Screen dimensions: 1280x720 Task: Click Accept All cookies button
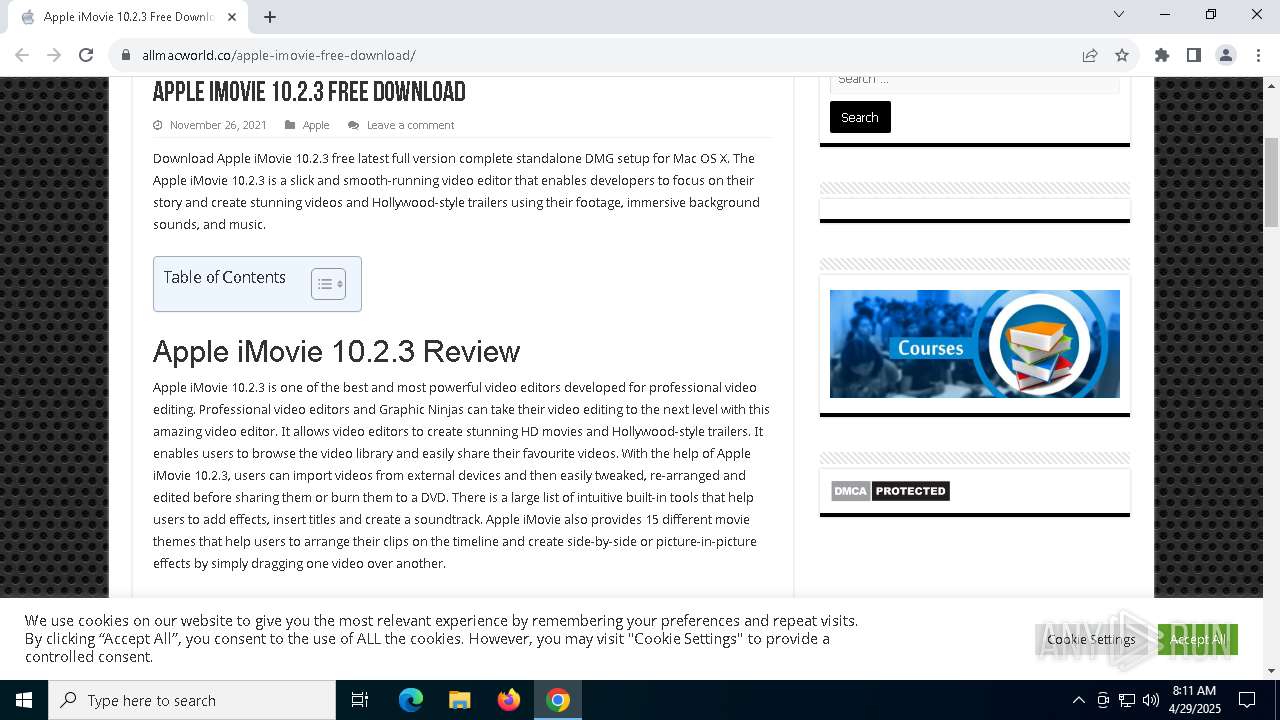[x=1198, y=639]
